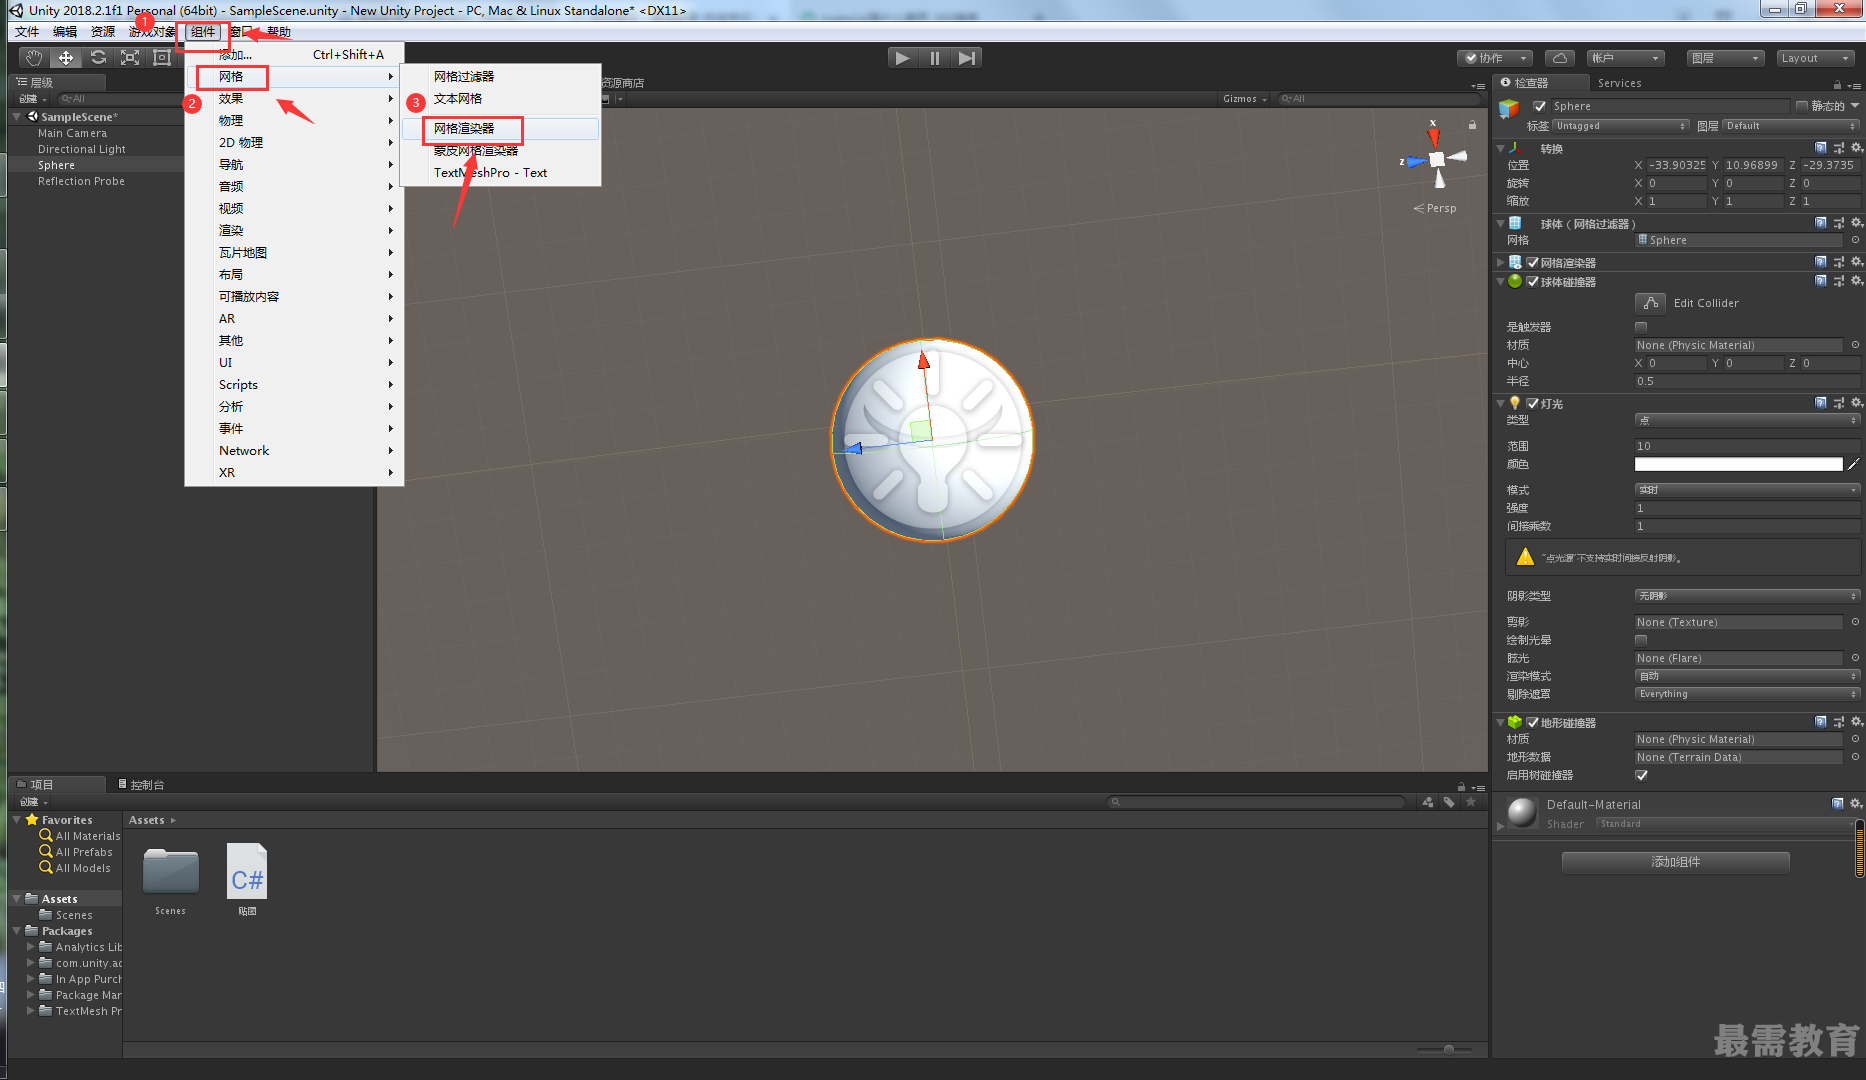Select Main Camera in the Hierarchy
1866x1080 pixels.
[x=72, y=133]
